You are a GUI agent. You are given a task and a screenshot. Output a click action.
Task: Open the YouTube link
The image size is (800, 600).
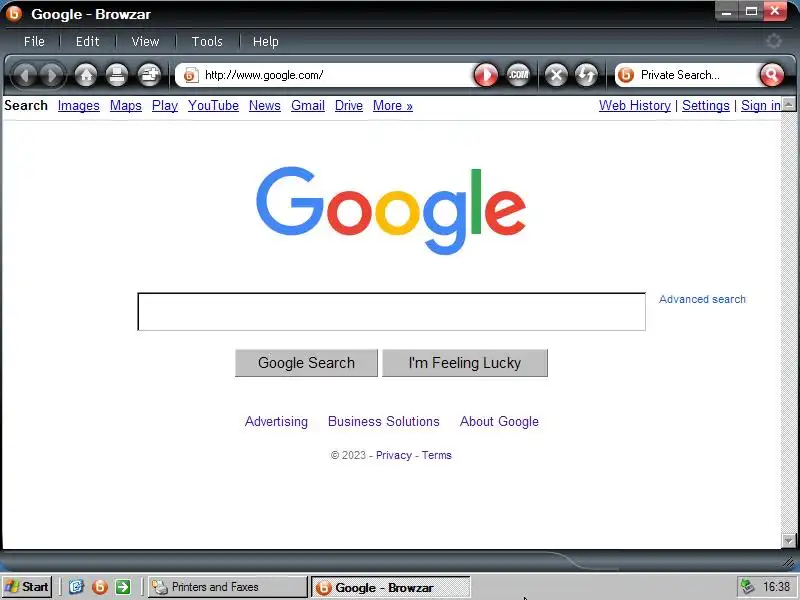[213, 106]
